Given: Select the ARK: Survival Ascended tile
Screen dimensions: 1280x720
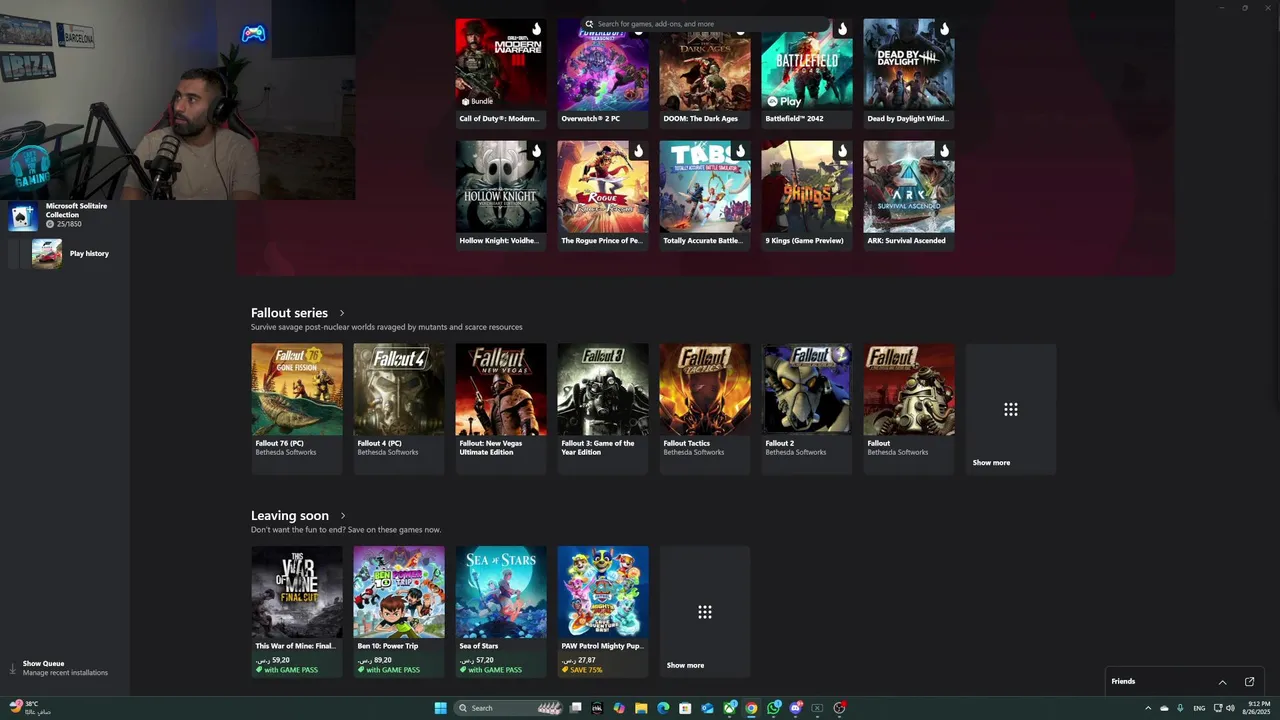Looking at the screenshot, I should pyautogui.click(x=909, y=195).
